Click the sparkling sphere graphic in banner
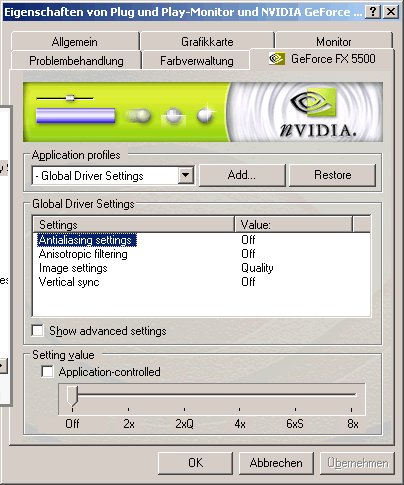The height and width of the screenshot is (485, 404). pyautogui.click(x=206, y=114)
